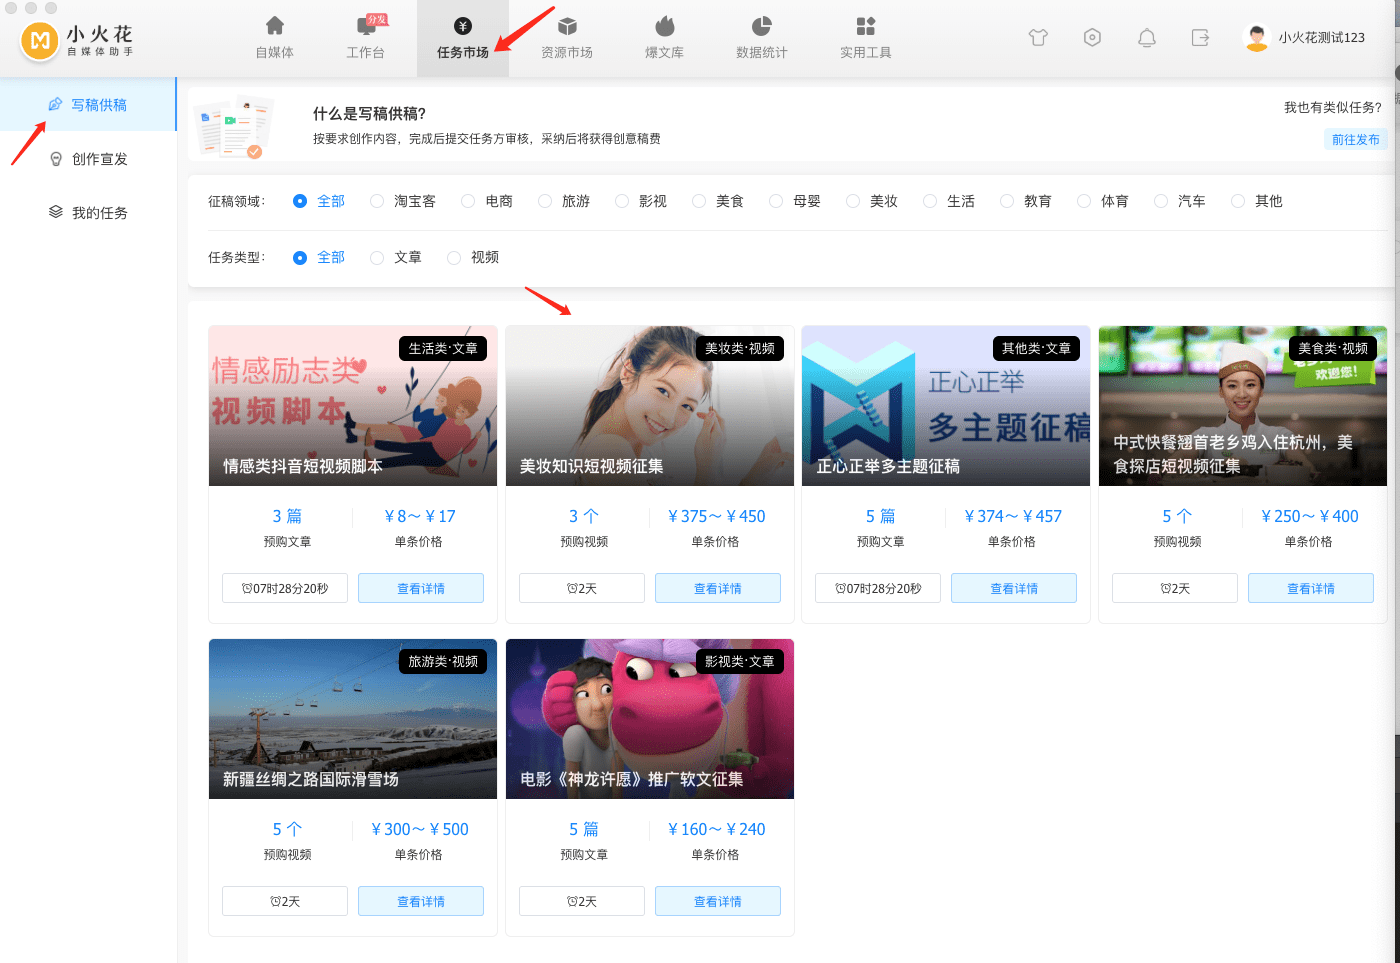
Task: View details of 中式快餐 短视频征集
Action: (x=1311, y=588)
